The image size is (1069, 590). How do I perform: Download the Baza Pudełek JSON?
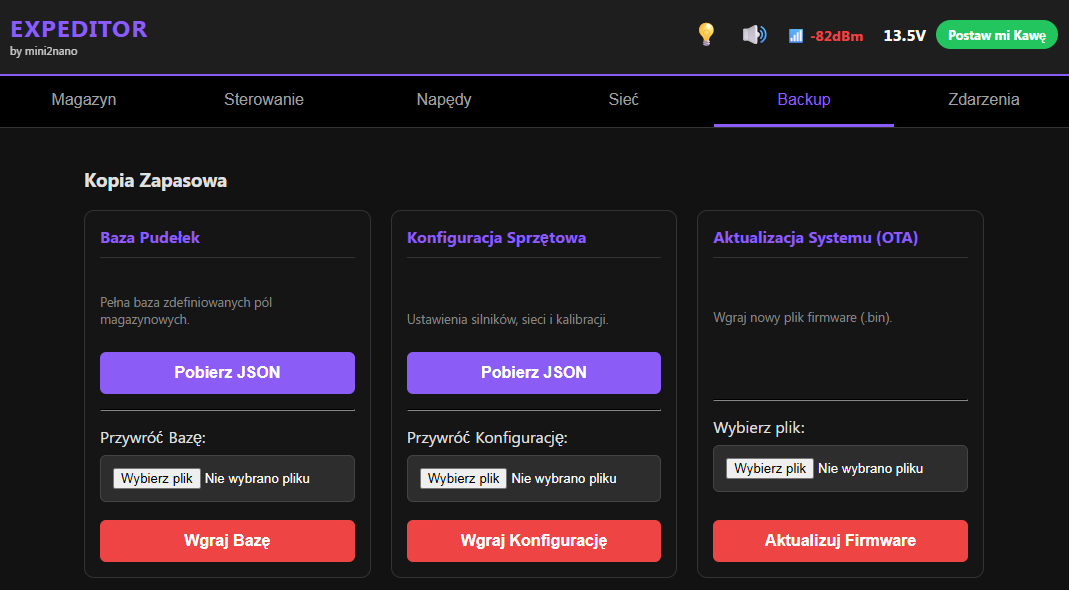(227, 373)
